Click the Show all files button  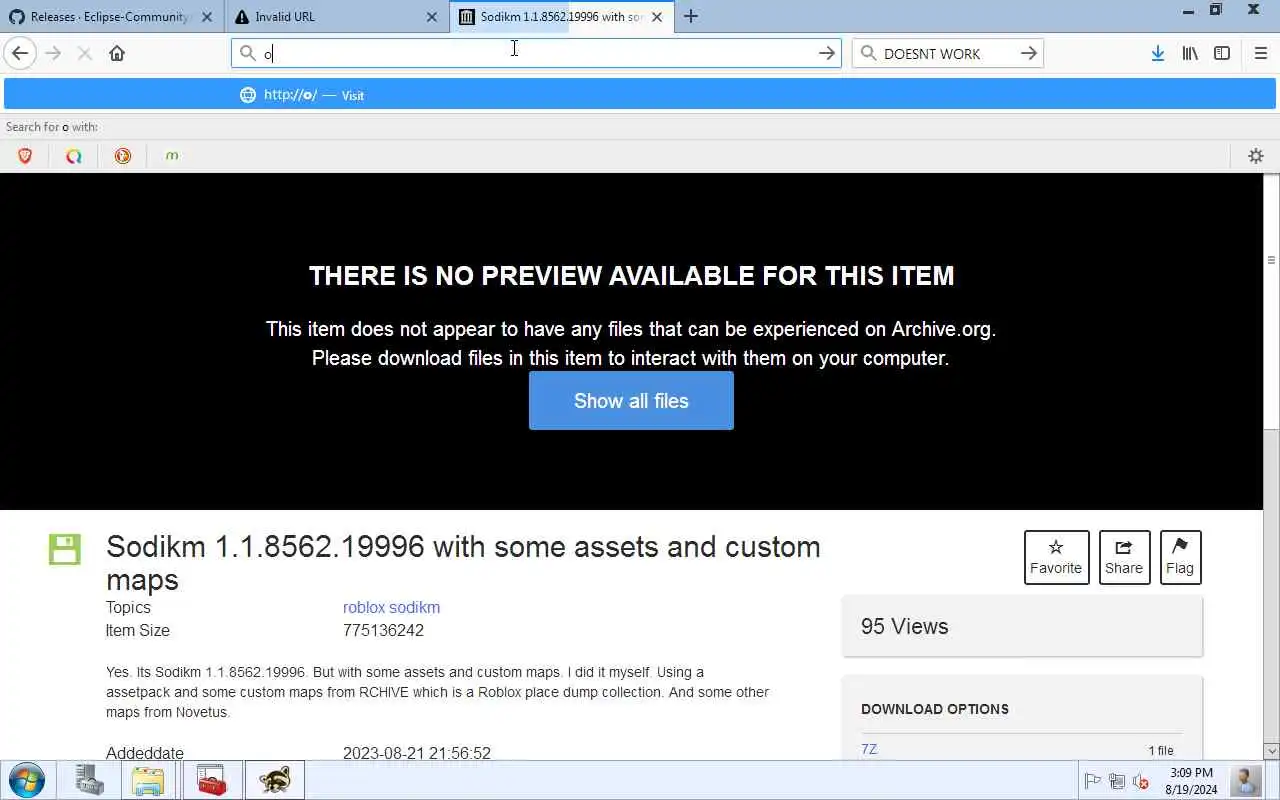[x=631, y=401]
